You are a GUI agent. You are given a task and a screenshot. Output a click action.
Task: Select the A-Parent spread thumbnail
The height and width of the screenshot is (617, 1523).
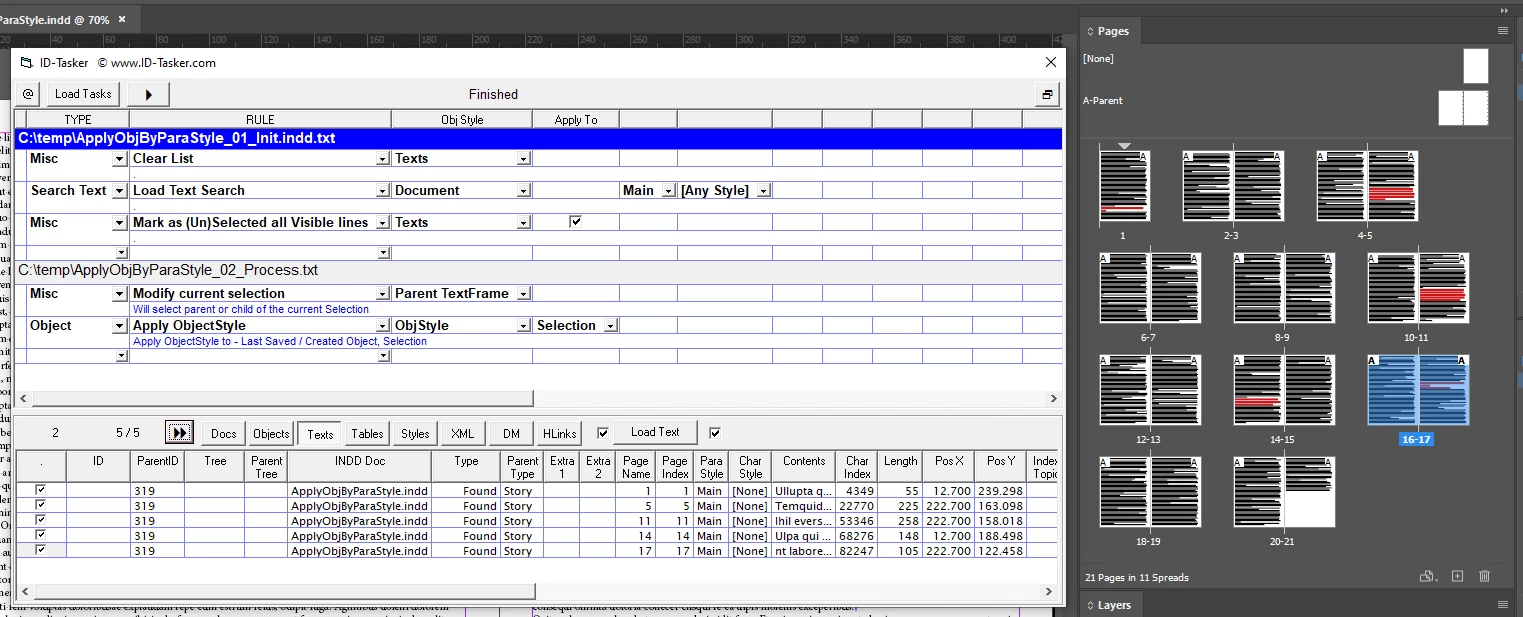[x=1463, y=107]
